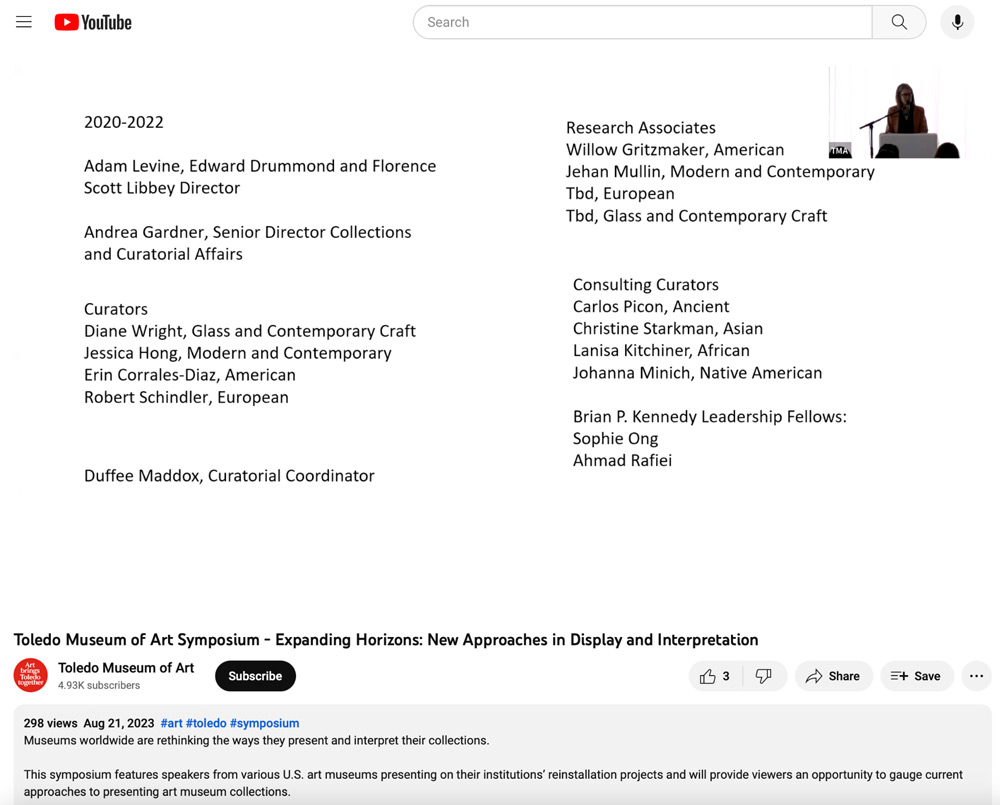1000x805 pixels.
Task: Click 'Curators' heading on slide
Action: (x=115, y=309)
